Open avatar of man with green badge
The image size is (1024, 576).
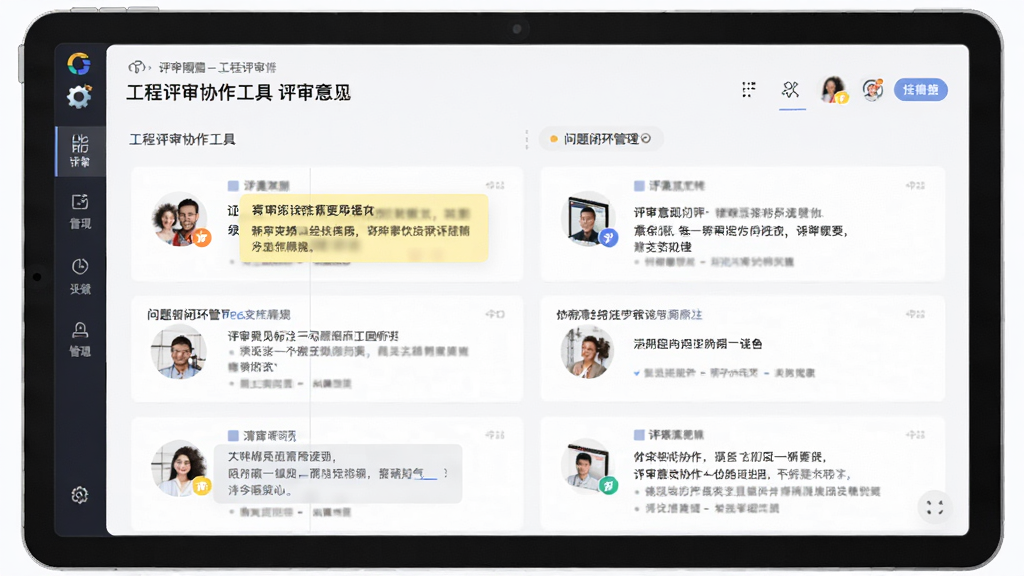pyautogui.click(x=586, y=467)
